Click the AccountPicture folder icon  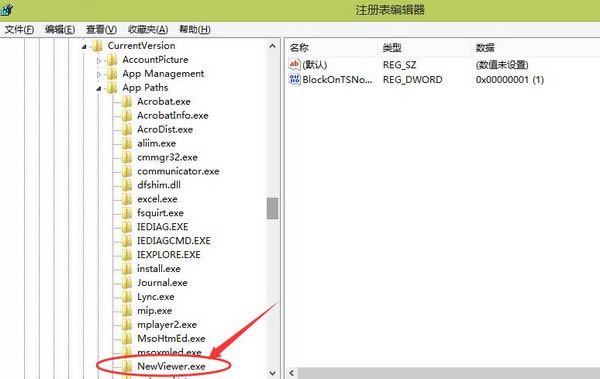coord(112,60)
